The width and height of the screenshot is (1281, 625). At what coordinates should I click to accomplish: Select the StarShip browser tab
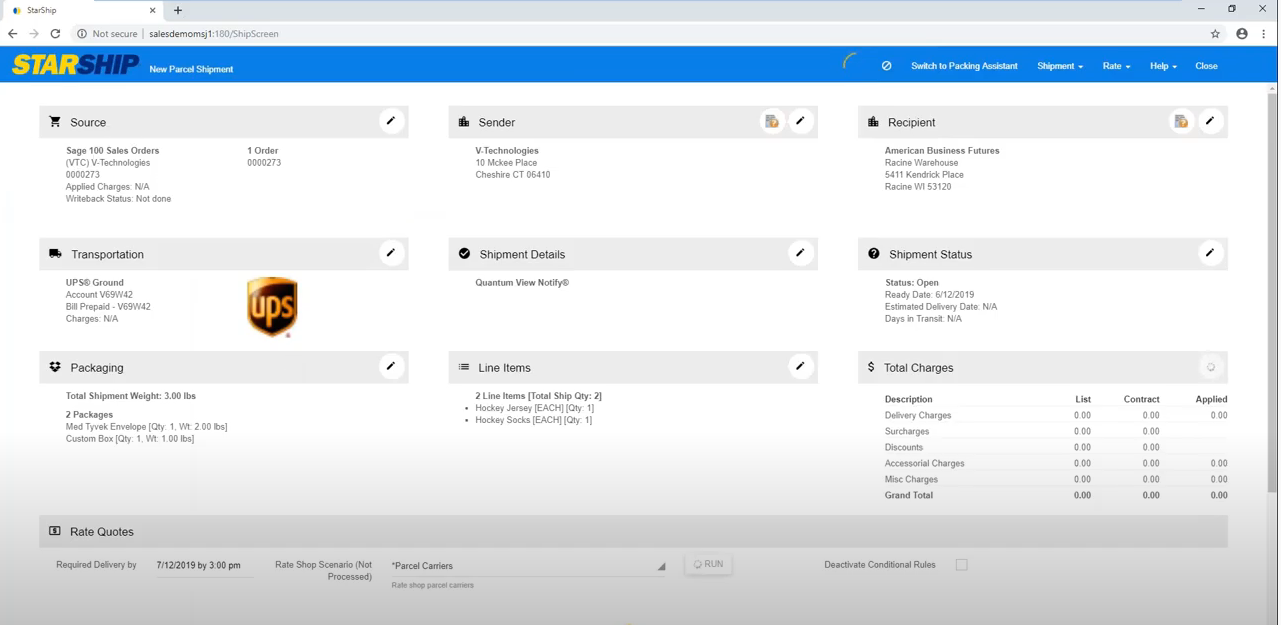pos(84,10)
